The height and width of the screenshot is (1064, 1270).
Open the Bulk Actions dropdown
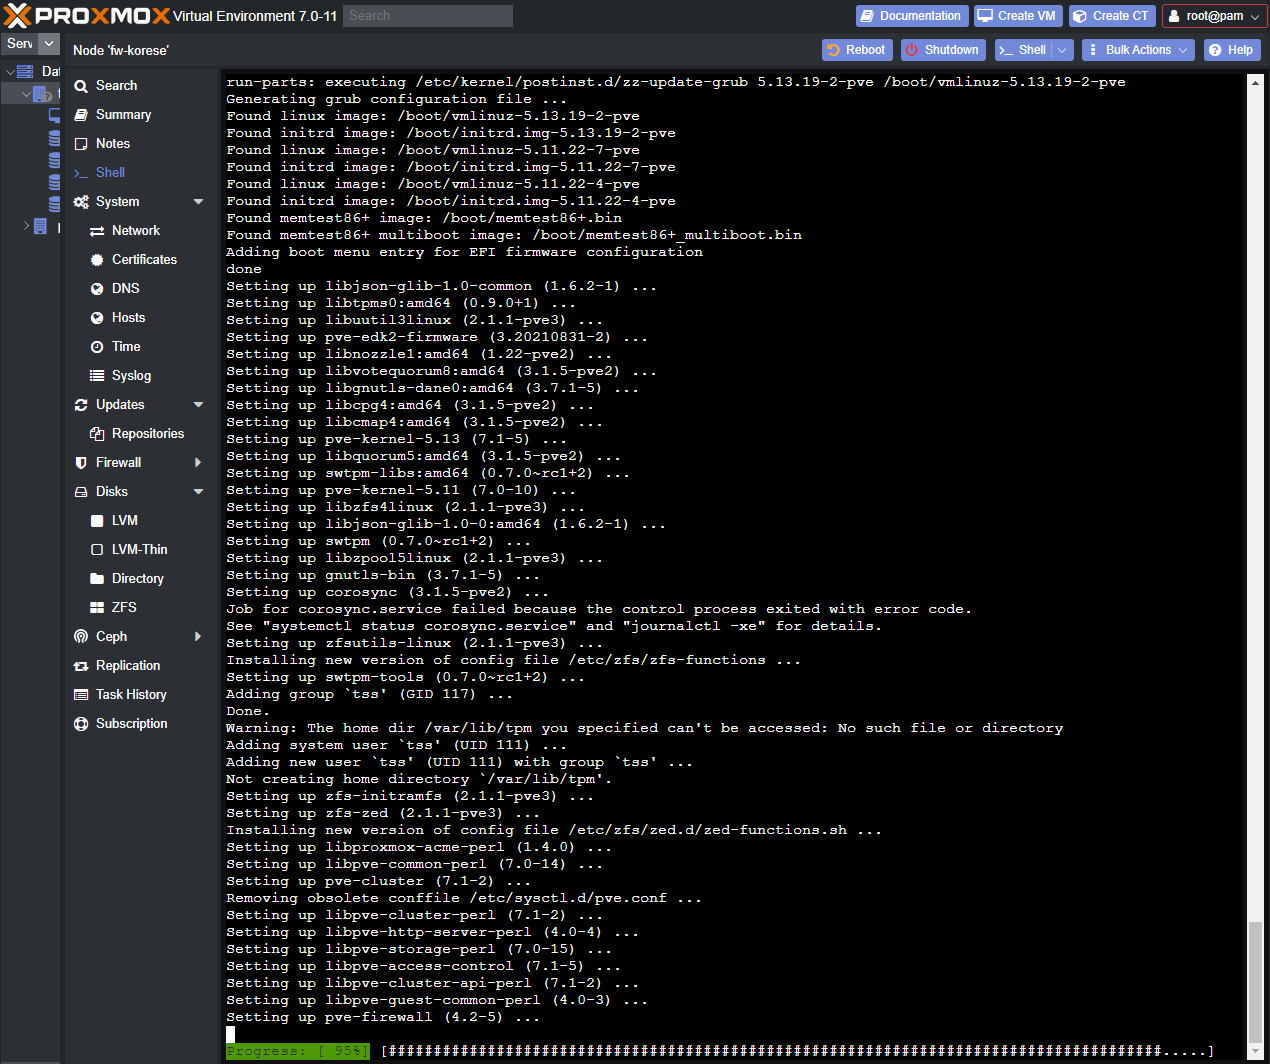tap(1138, 50)
